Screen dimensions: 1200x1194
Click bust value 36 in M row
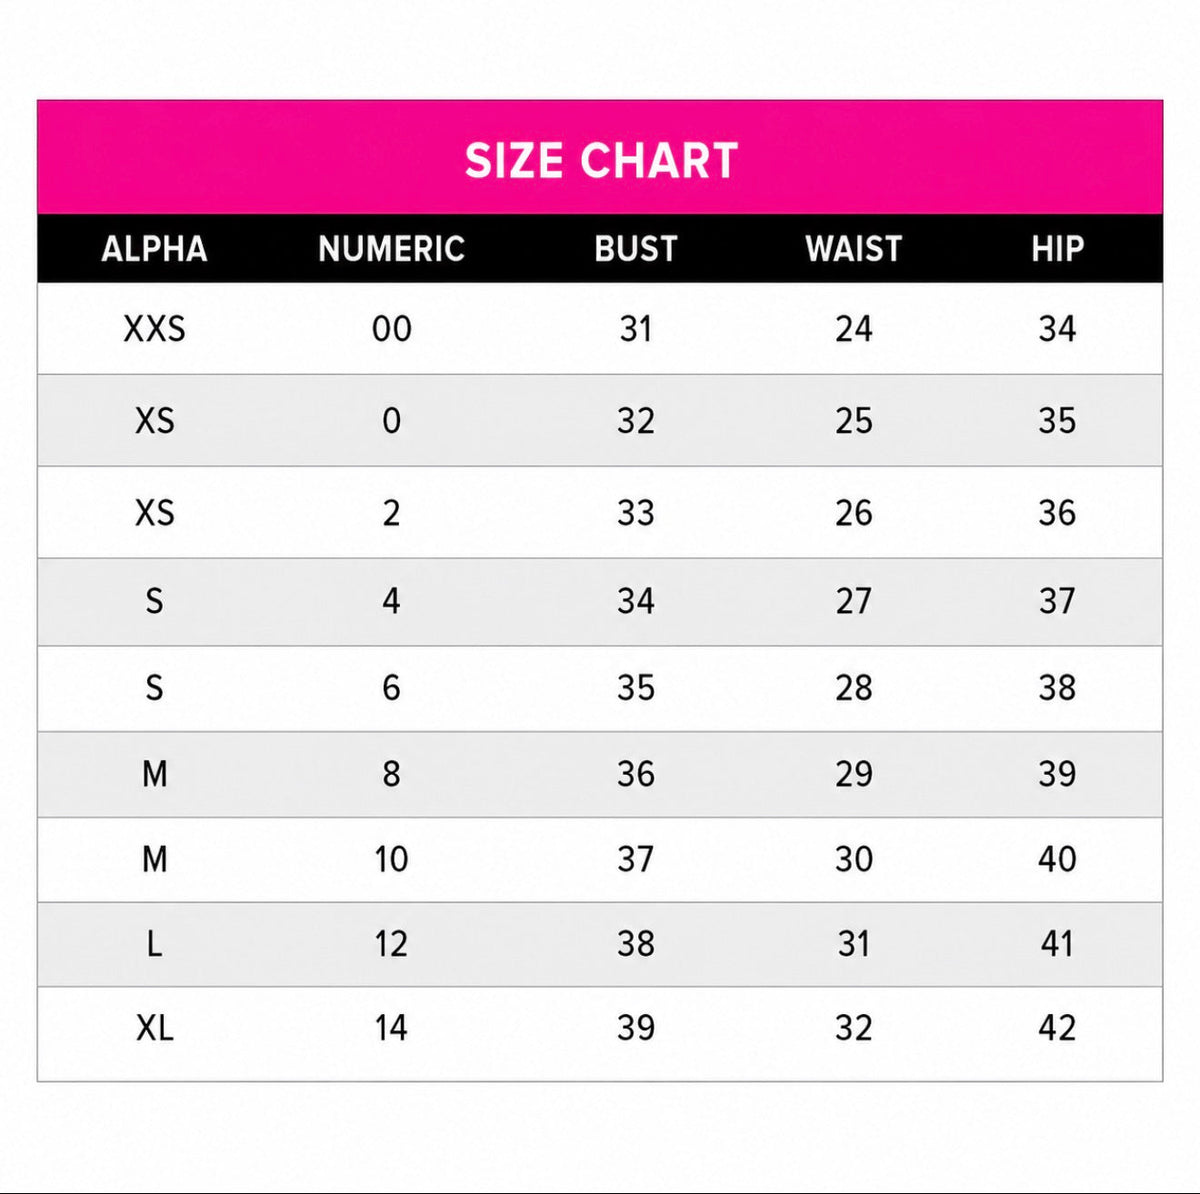click(x=636, y=774)
